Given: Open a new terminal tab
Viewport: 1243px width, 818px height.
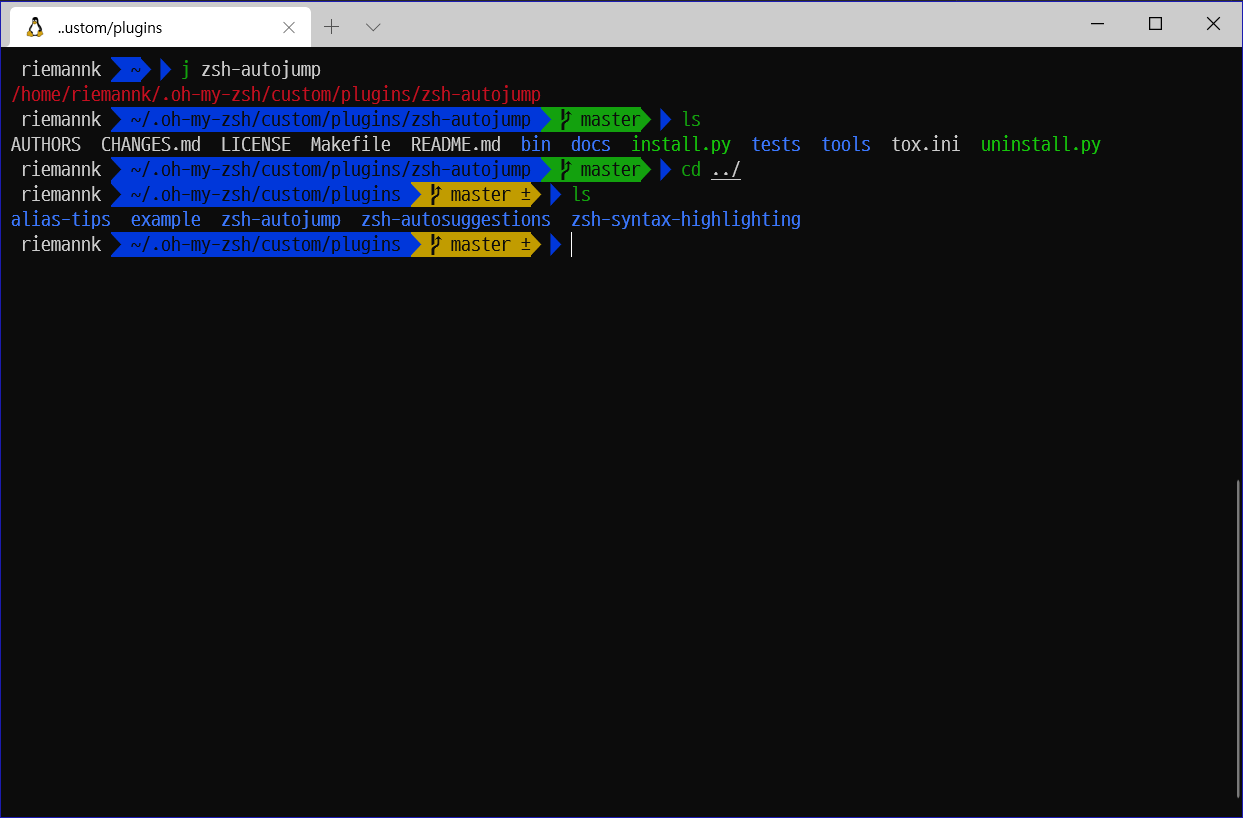Looking at the screenshot, I should pos(332,27).
